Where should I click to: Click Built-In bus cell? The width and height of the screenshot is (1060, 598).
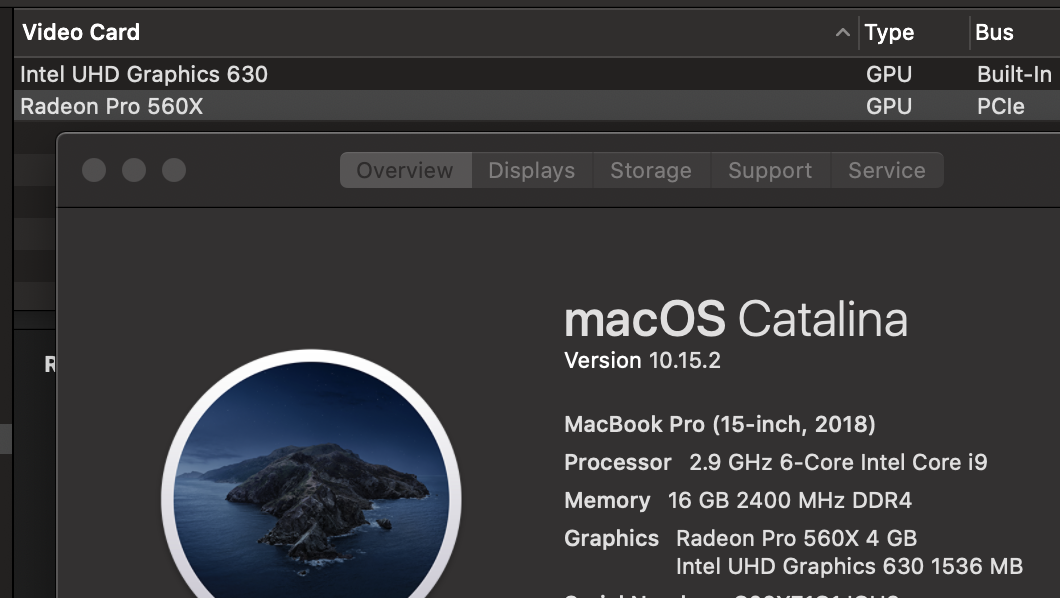click(1015, 74)
